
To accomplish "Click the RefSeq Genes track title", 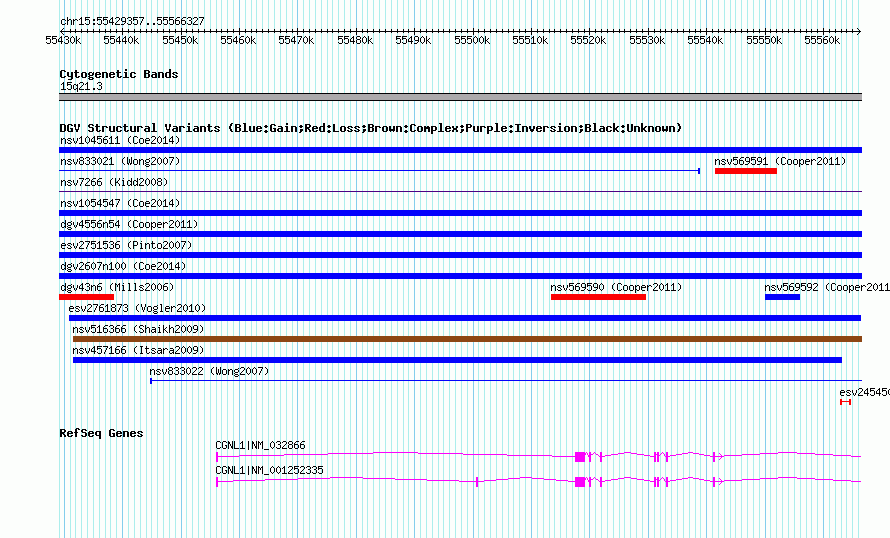I will [x=101, y=433].
